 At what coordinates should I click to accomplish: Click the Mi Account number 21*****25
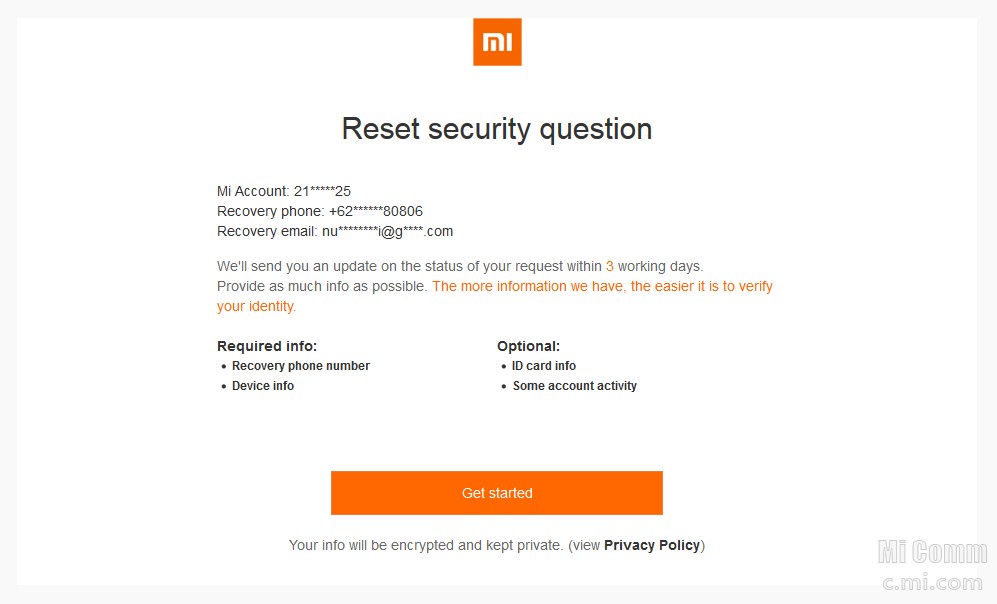pyautogui.click(x=283, y=191)
